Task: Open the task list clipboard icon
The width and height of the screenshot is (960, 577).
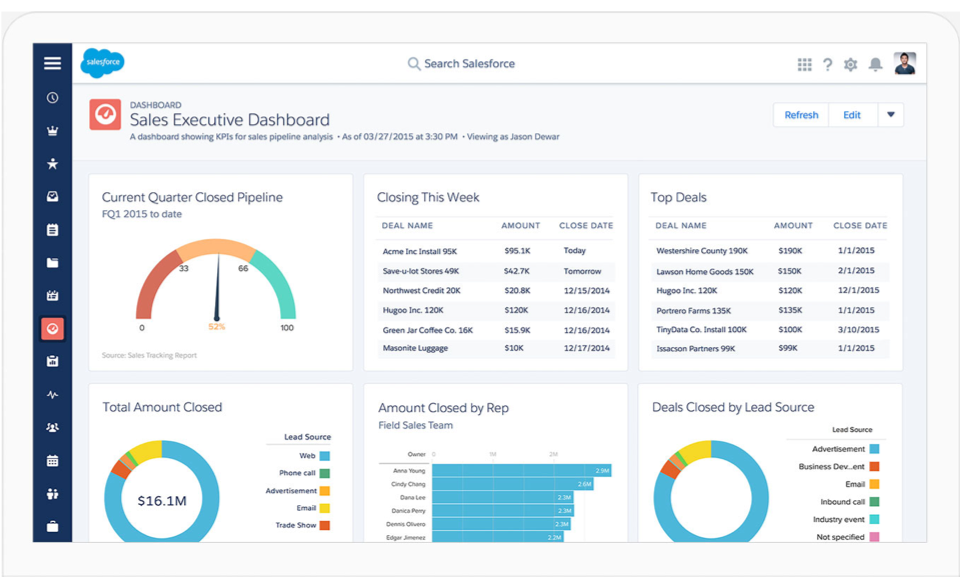Action: pos(53,230)
